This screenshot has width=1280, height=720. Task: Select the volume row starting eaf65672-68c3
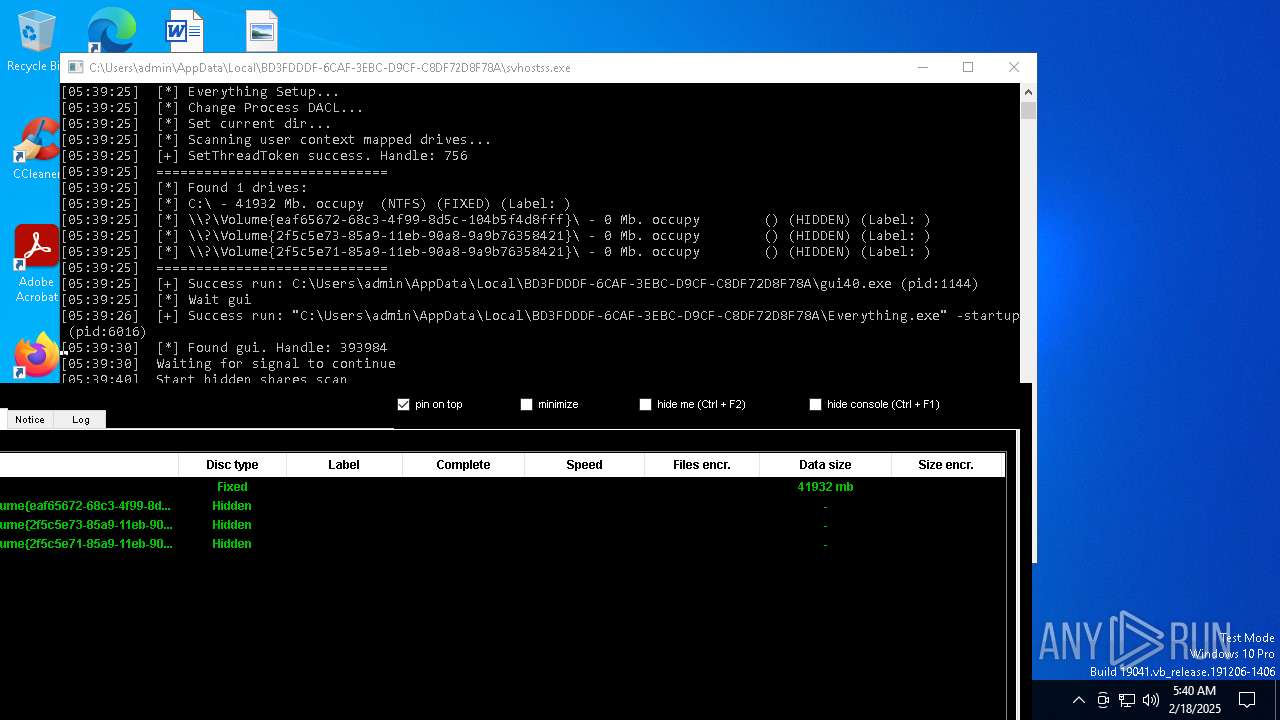502,506
